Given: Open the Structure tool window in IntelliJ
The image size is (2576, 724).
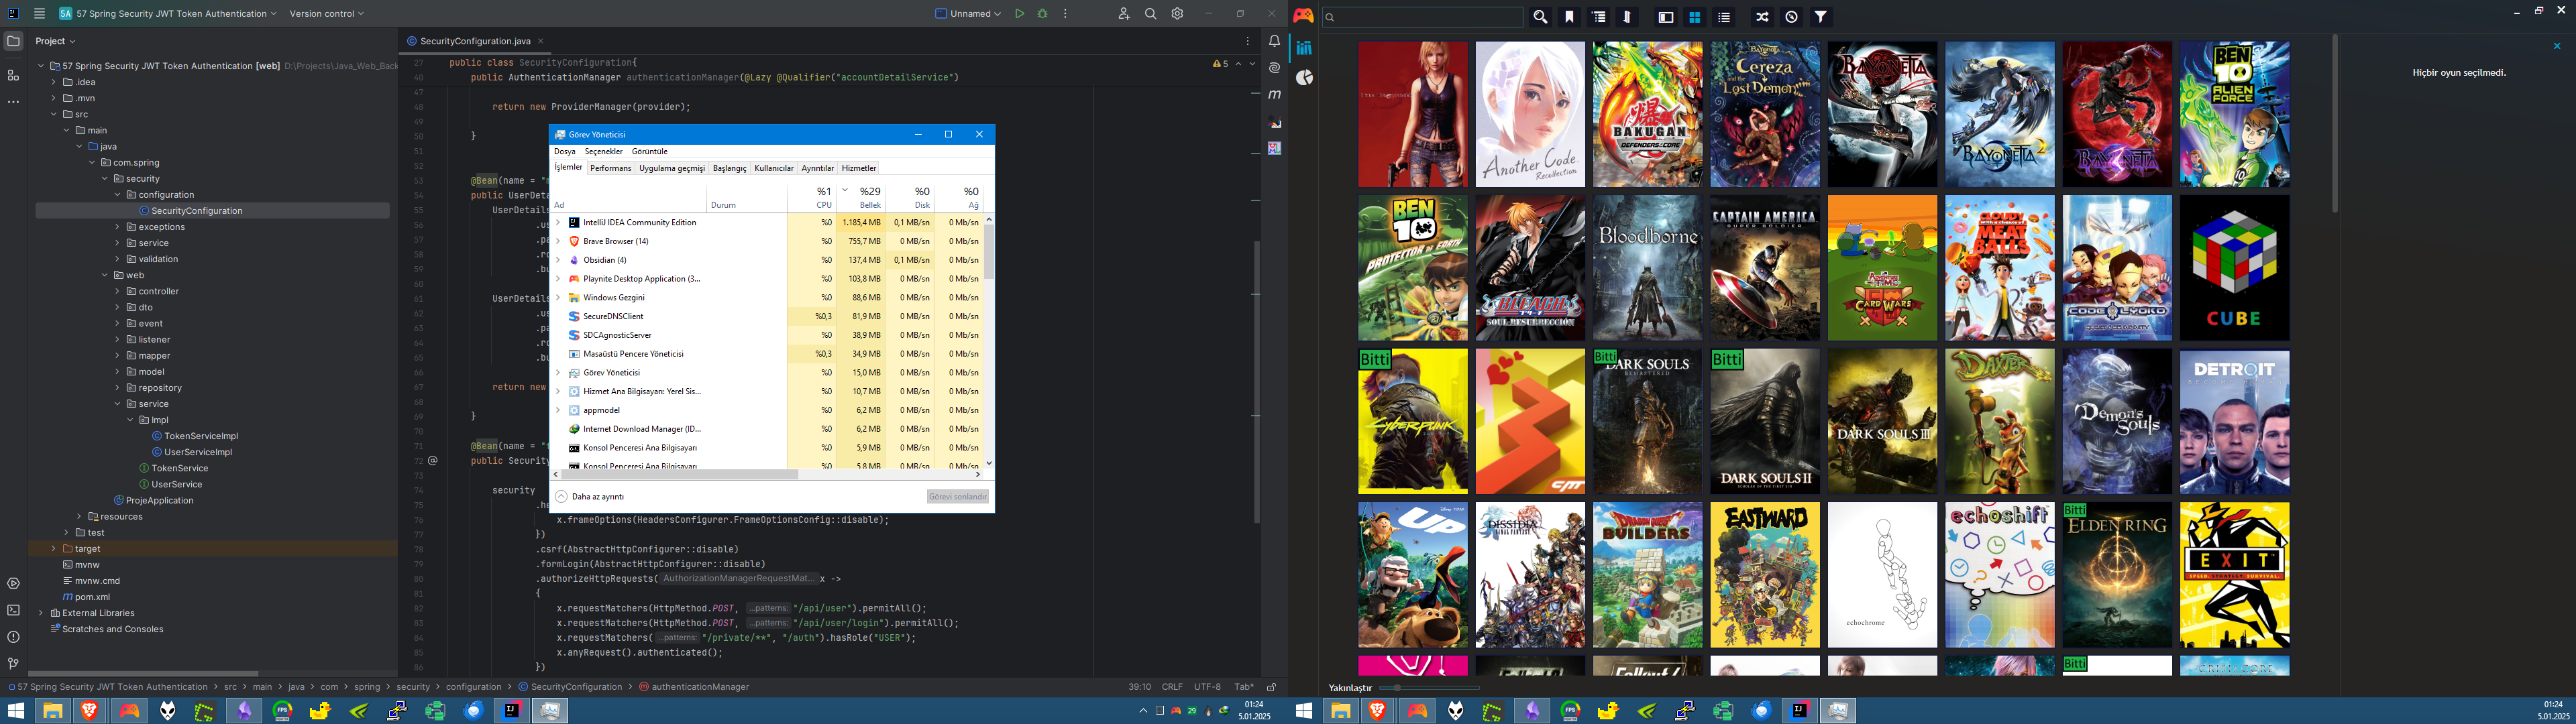Looking at the screenshot, I should tap(13, 76).
